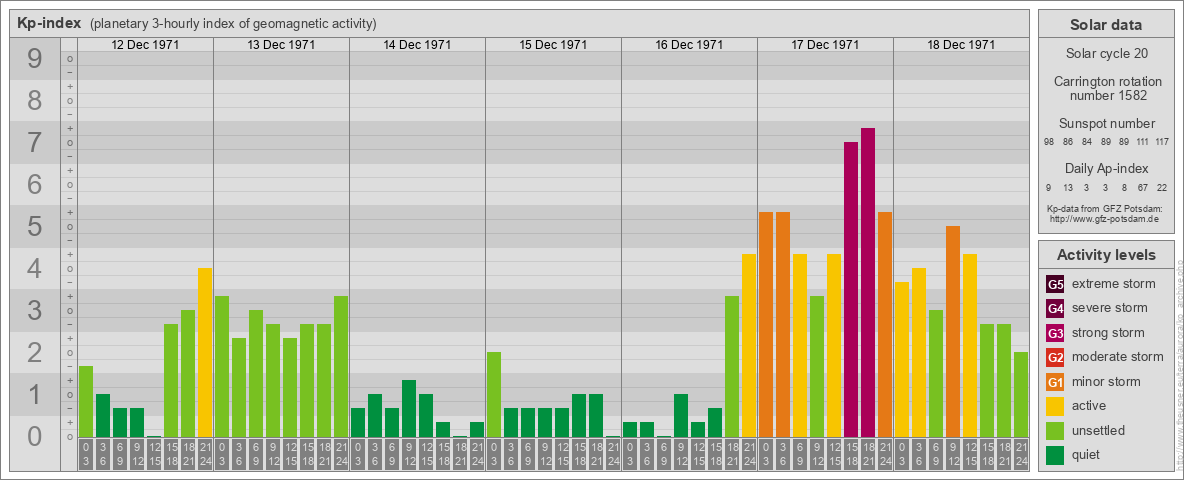The image size is (1184, 480).
Task: Click the 'Solar data' panel heading
Action: pos(1106,25)
